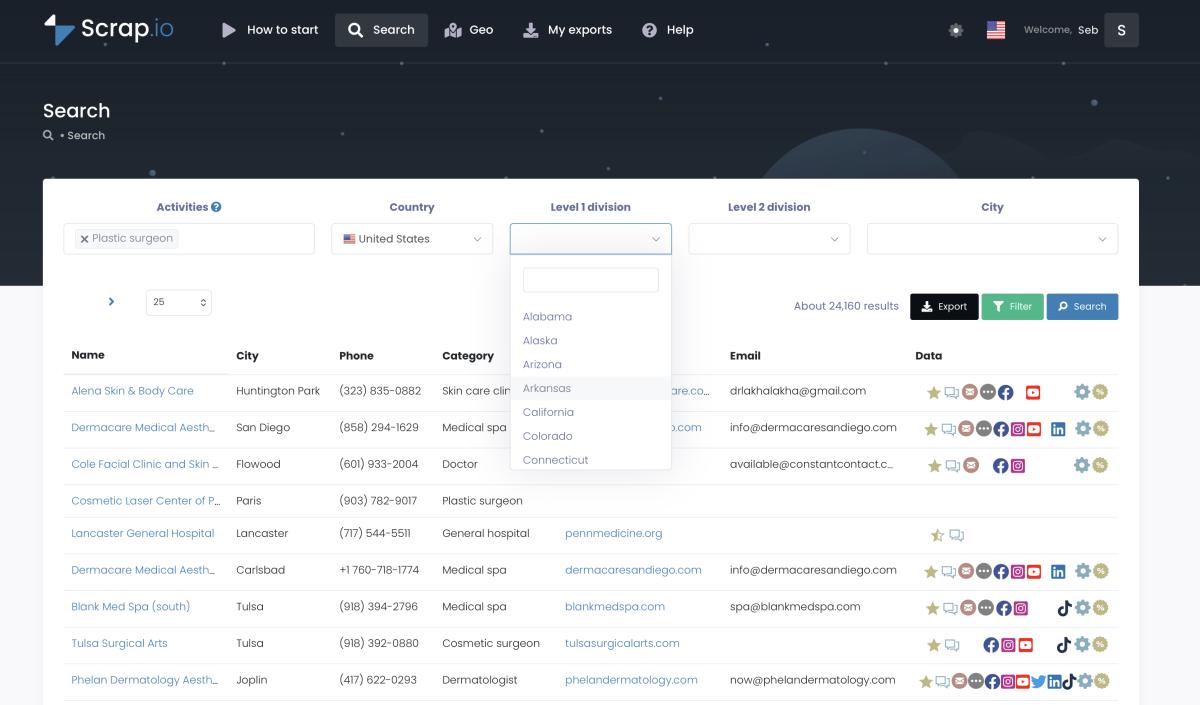The width and height of the screenshot is (1200, 705).
Task: Click the Instagram icon for Cole Facial Clinic
Action: (1018, 465)
